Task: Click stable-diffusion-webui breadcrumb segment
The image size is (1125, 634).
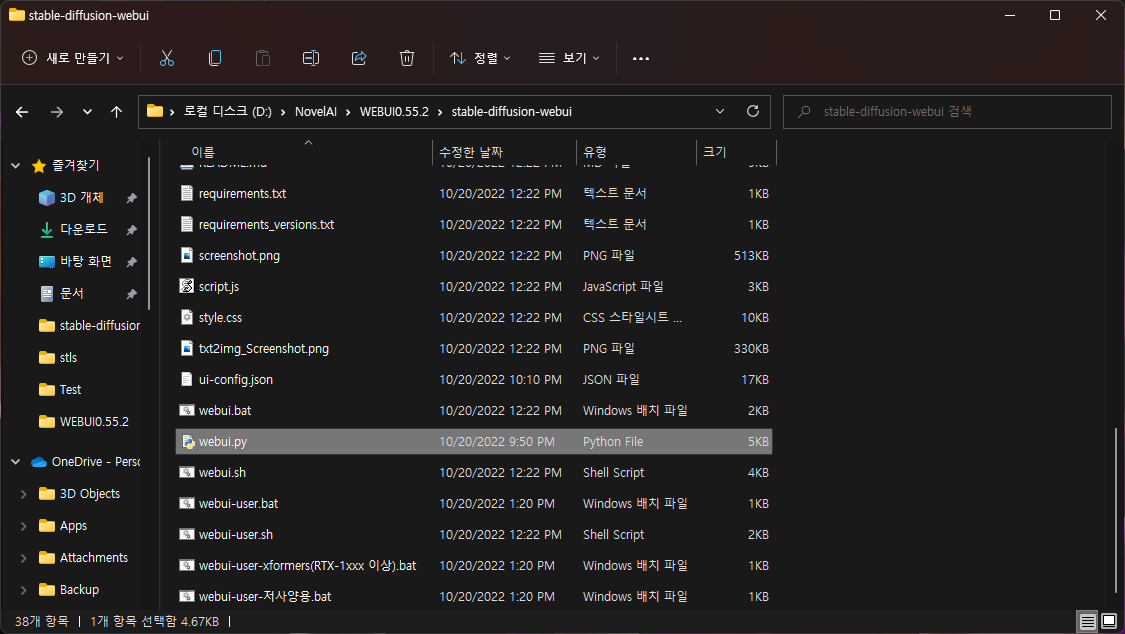Action: (512, 111)
